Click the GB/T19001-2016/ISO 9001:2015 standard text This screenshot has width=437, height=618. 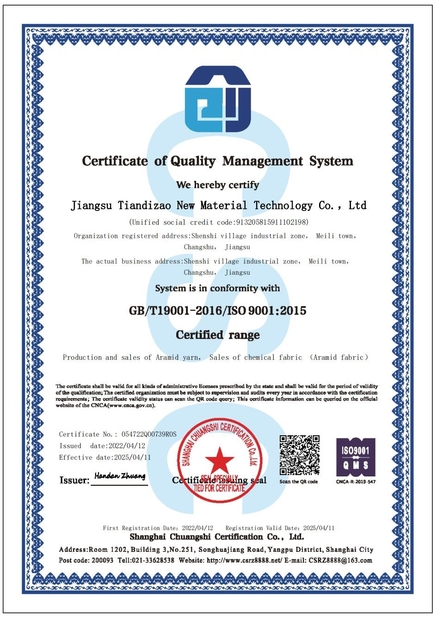coord(218,311)
